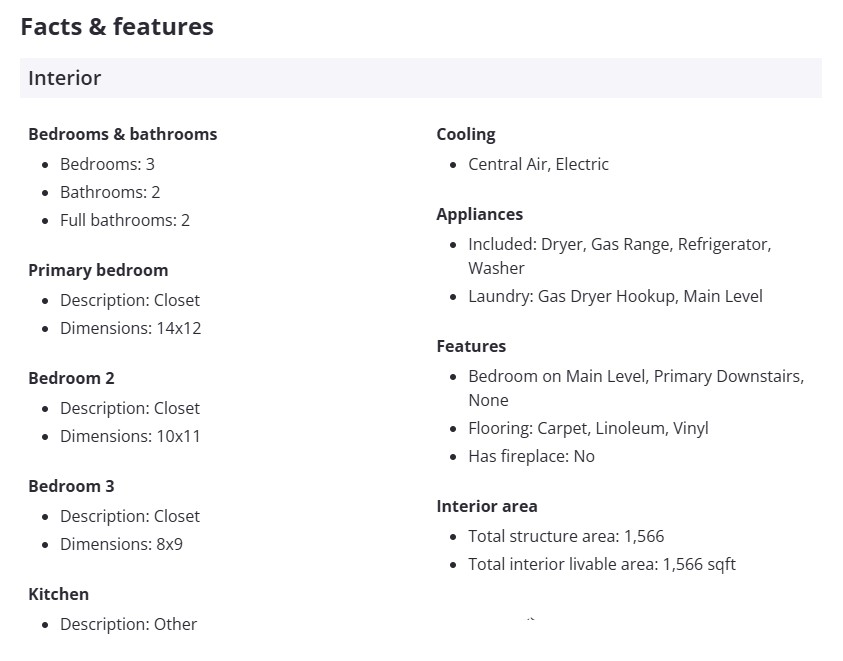
Task: Click Primary bedroom Dimensions: 14x12
Action: (x=130, y=328)
